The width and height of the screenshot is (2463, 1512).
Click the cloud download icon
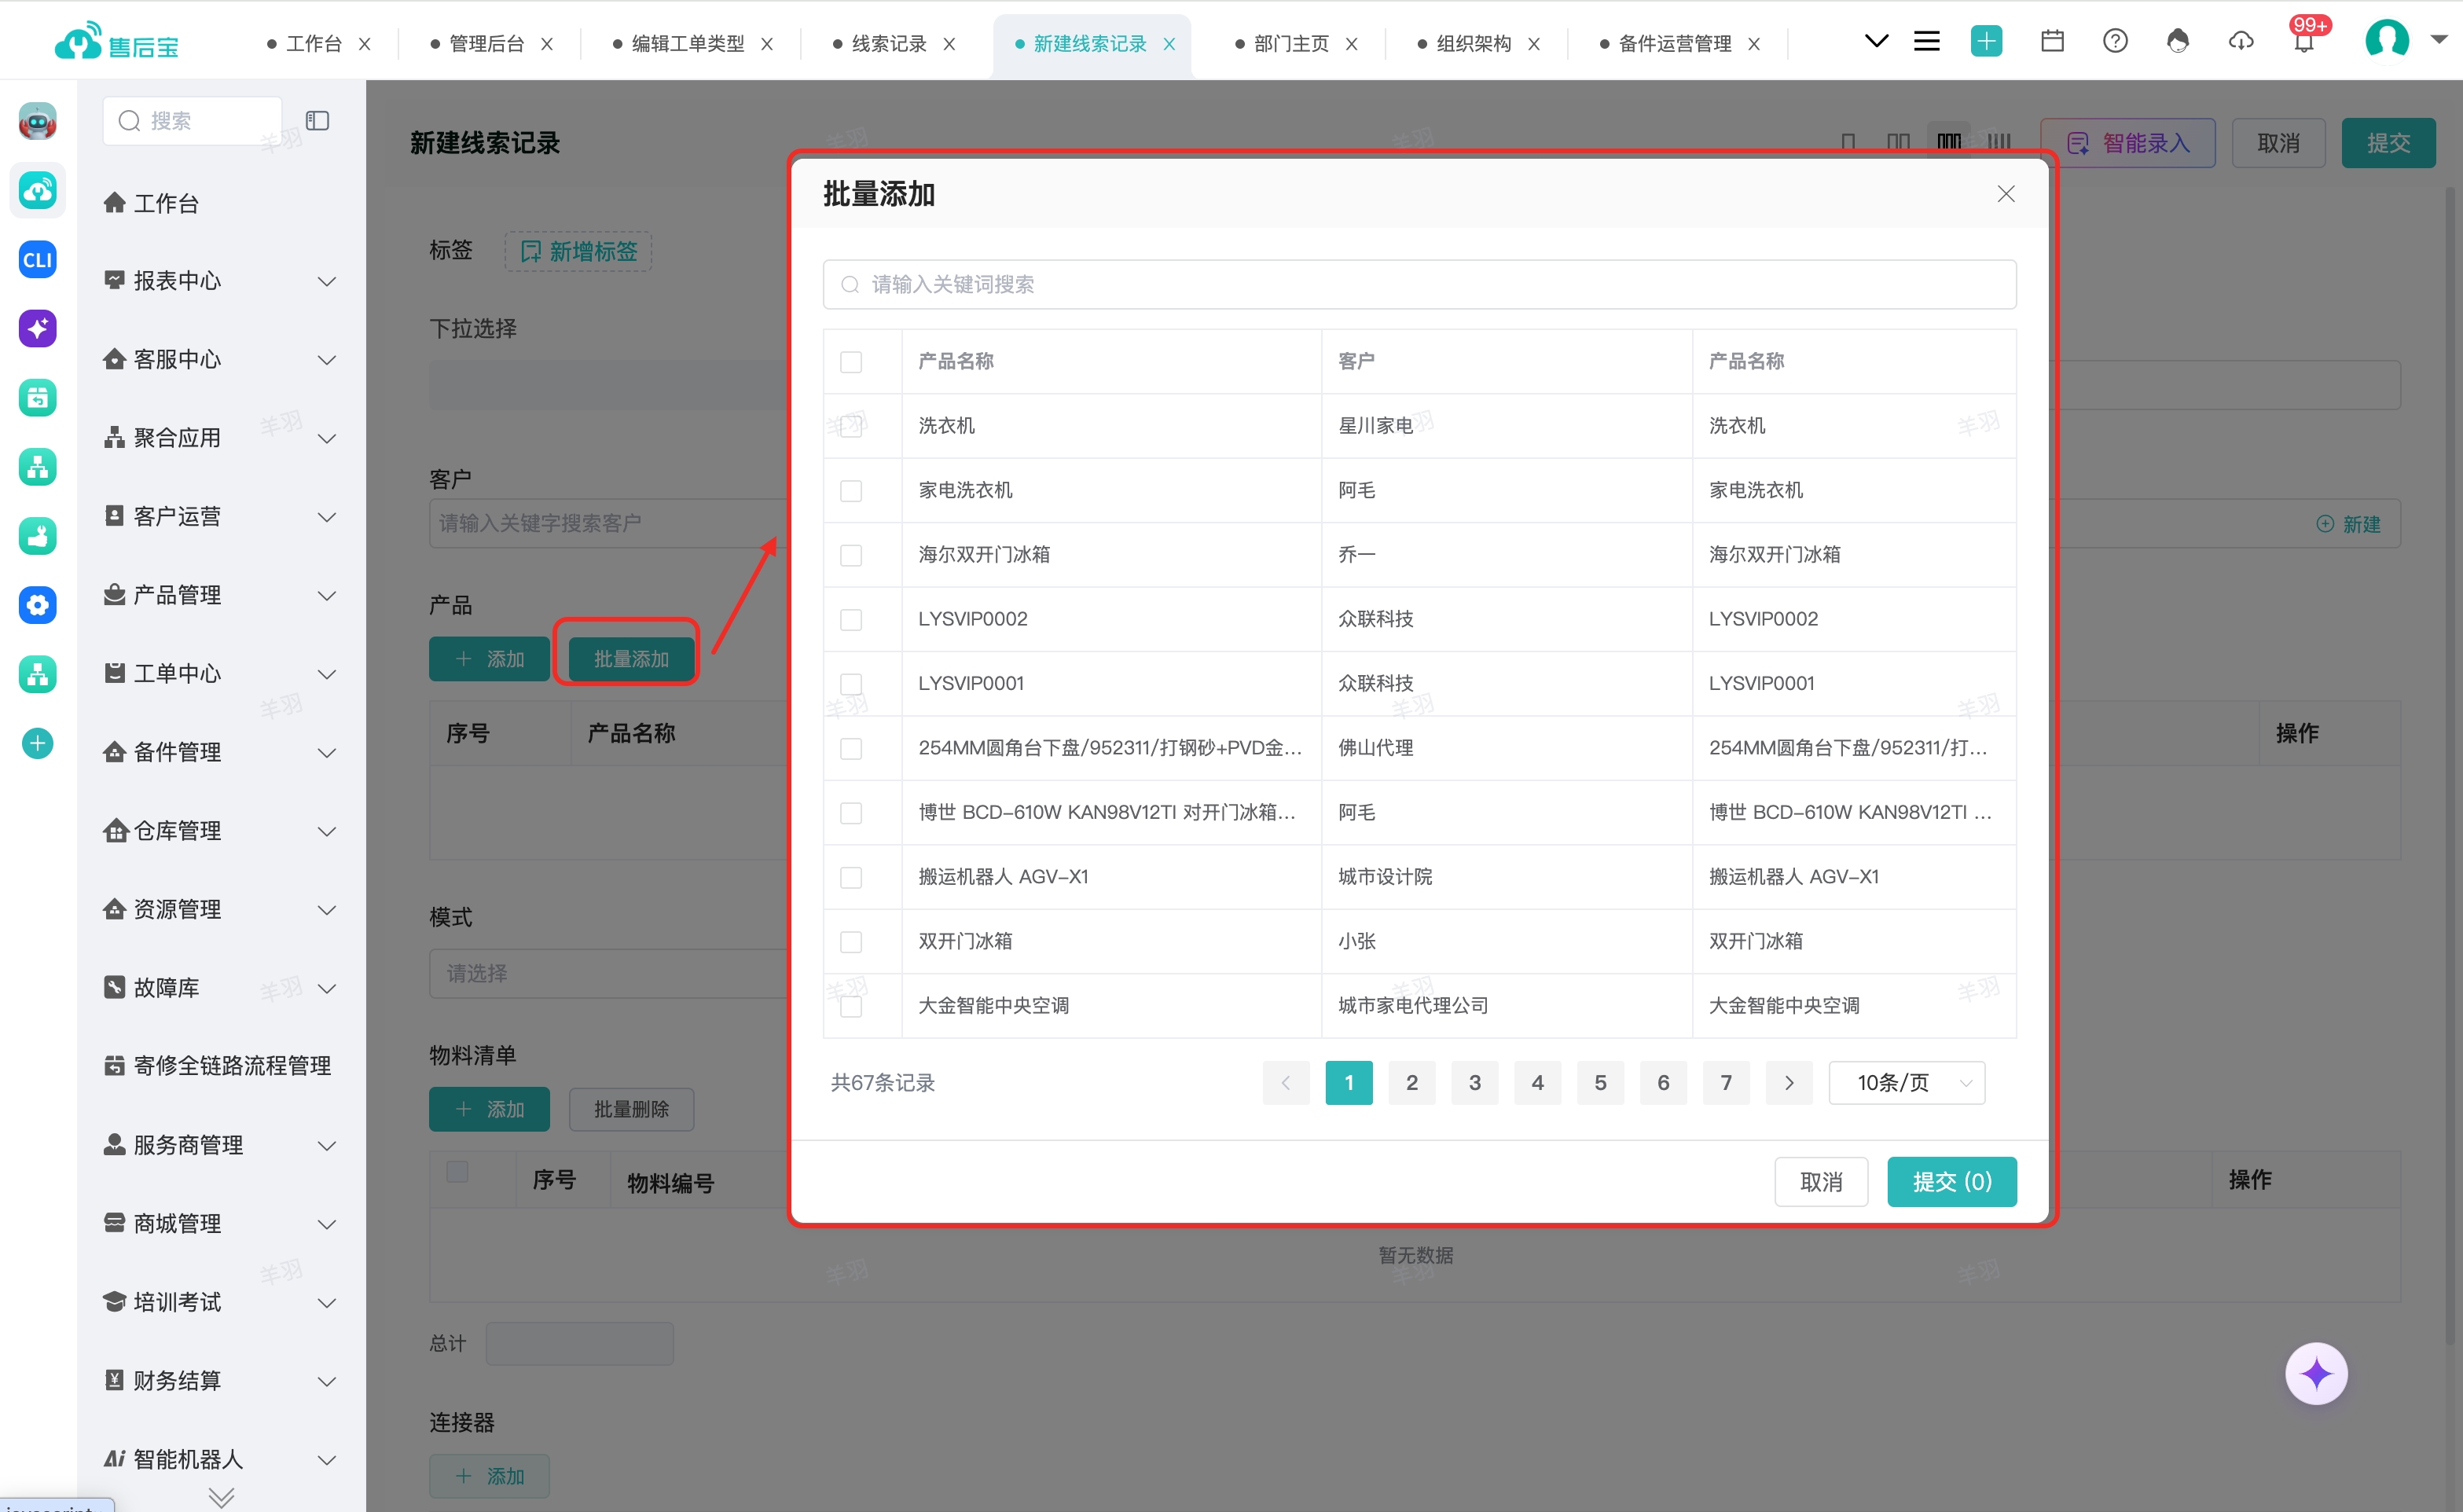click(2241, 42)
